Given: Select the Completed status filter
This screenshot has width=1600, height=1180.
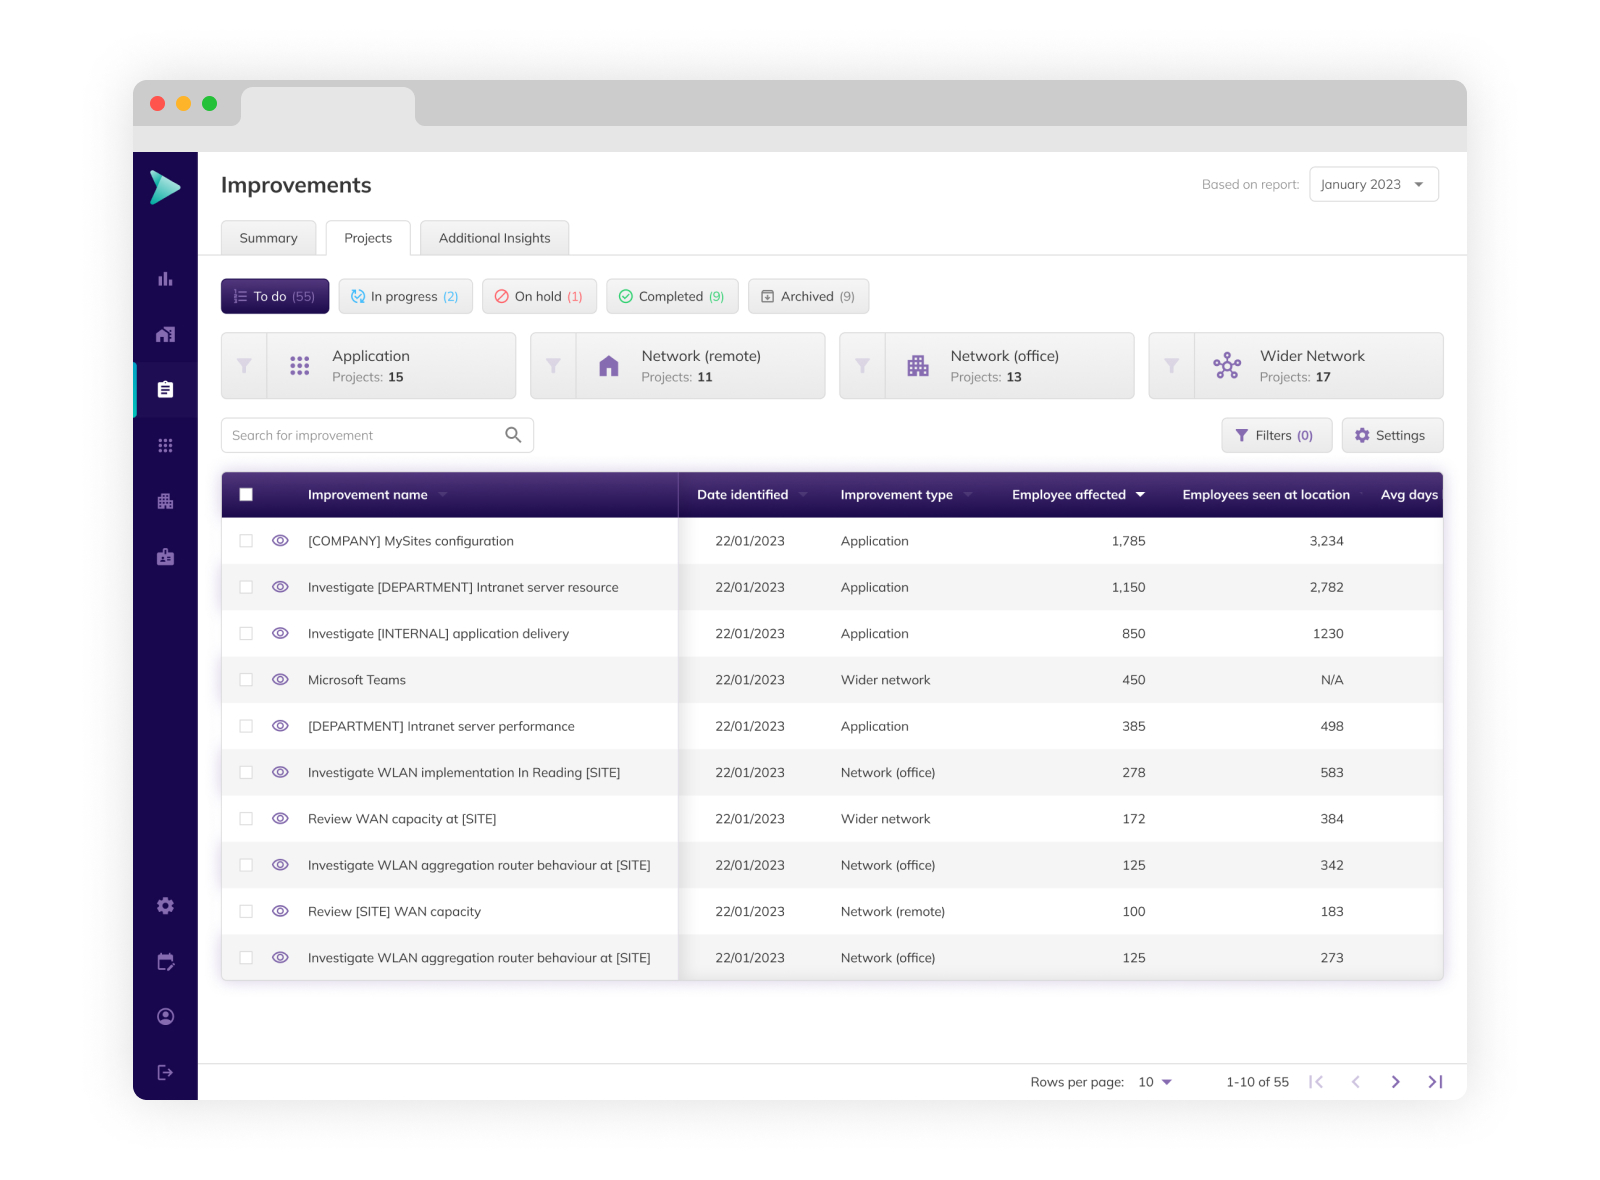Looking at the screenshot, I should (671, 297).
